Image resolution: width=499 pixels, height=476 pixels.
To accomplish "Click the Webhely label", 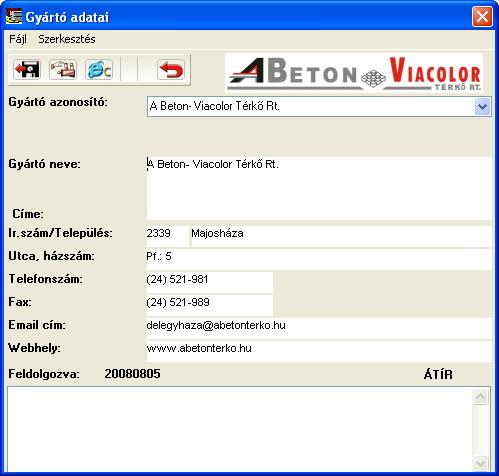I will pos(34,348).
